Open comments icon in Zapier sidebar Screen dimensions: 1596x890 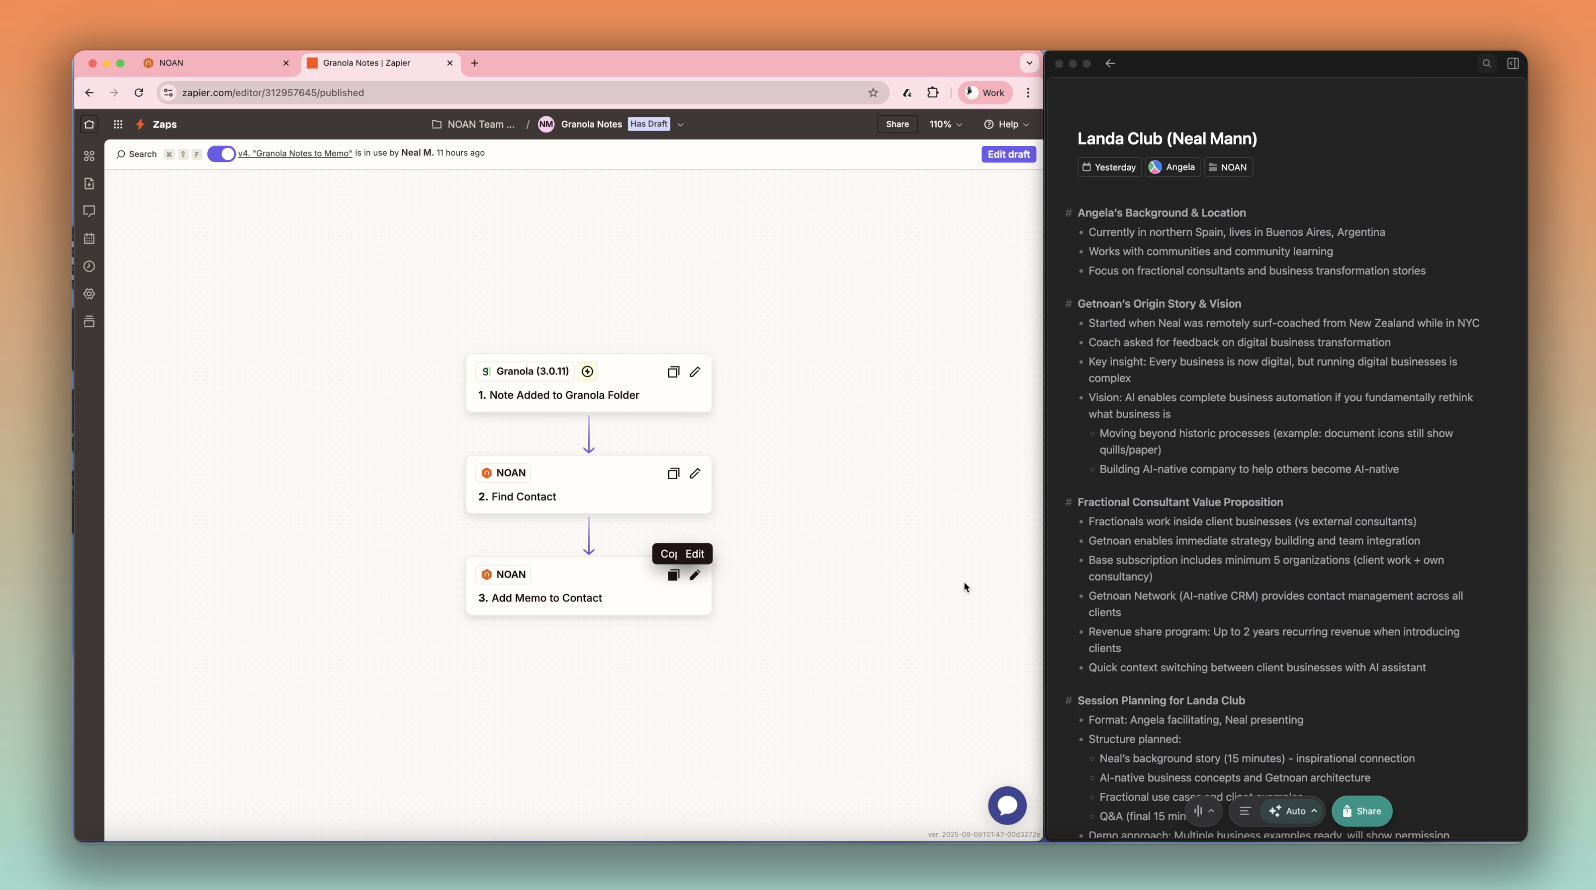[x=89, y=211]
